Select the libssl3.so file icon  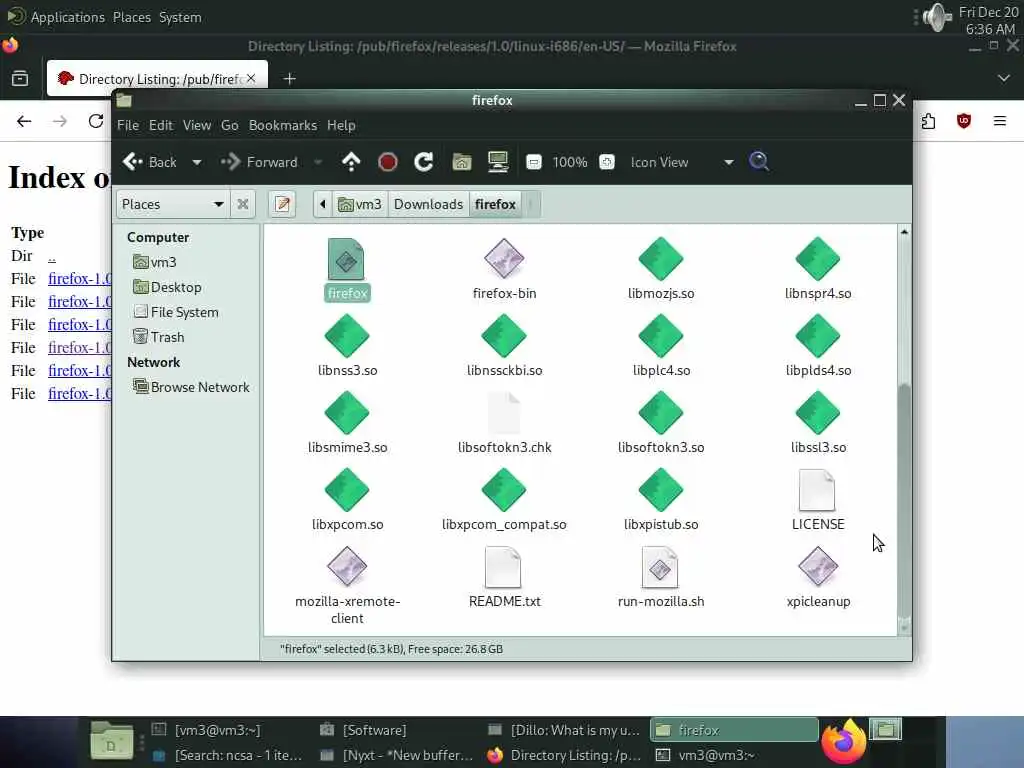click(x=818, y=413)
